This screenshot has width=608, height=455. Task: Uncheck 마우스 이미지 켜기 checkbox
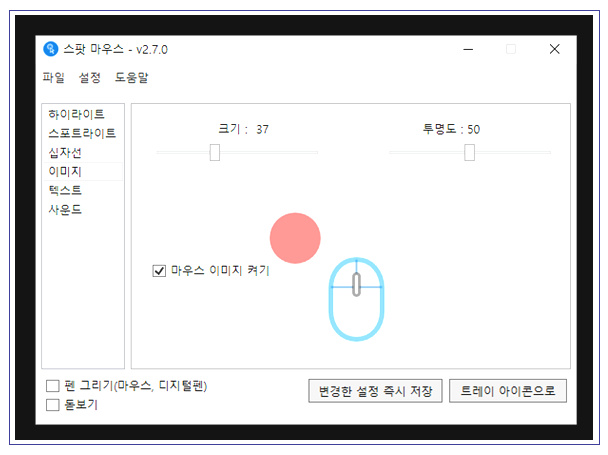(x=159, y=270)
